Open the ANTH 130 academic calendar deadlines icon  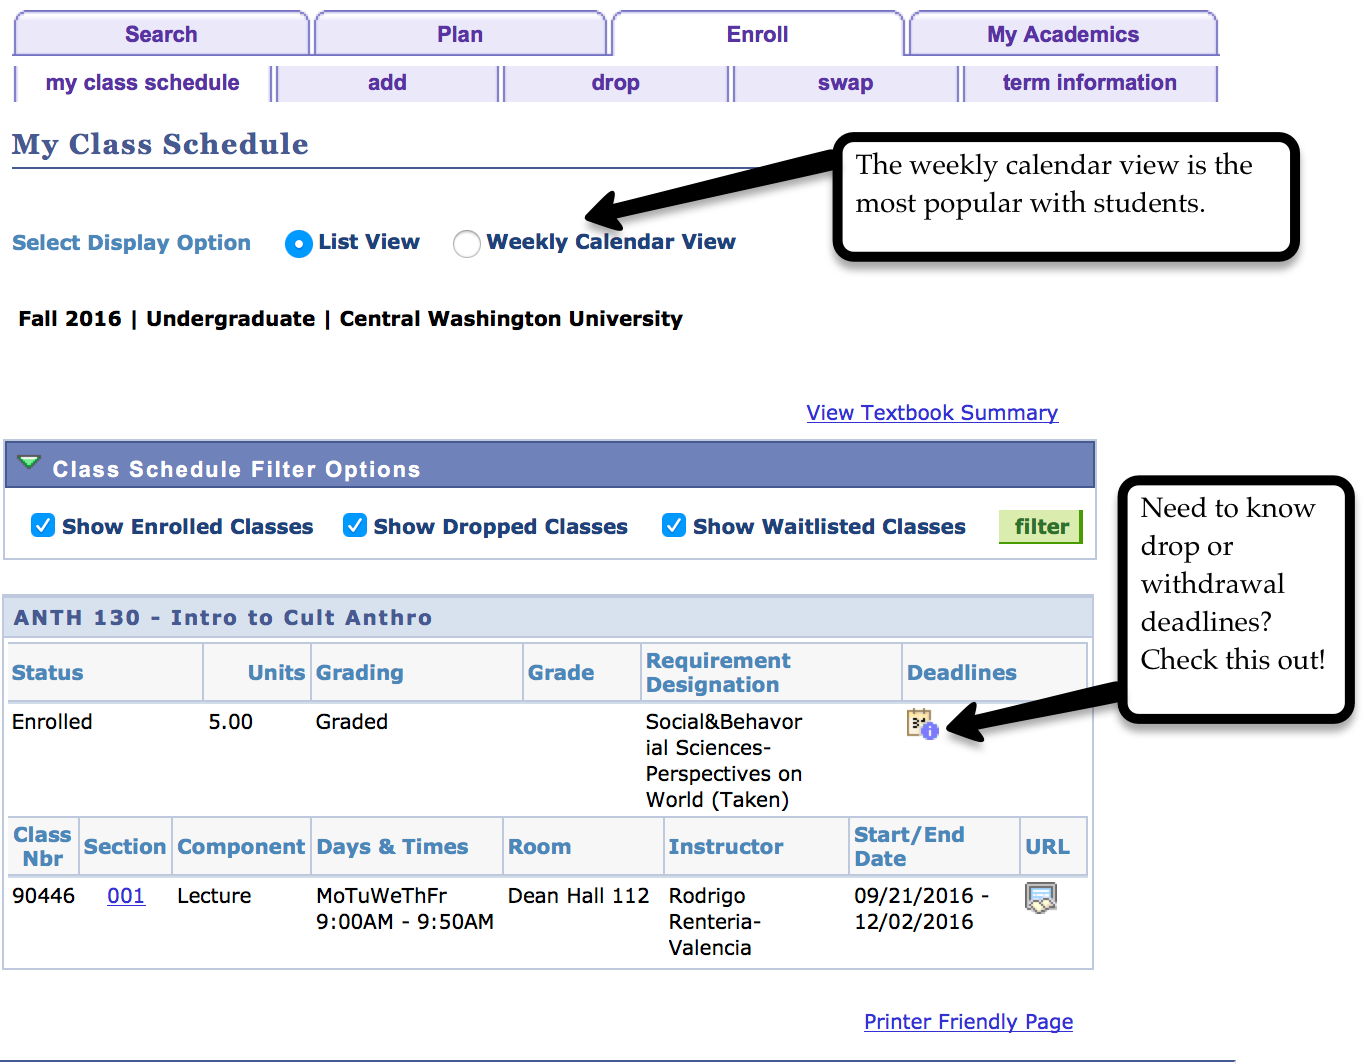pyautogui.click(x=922, y=724)
